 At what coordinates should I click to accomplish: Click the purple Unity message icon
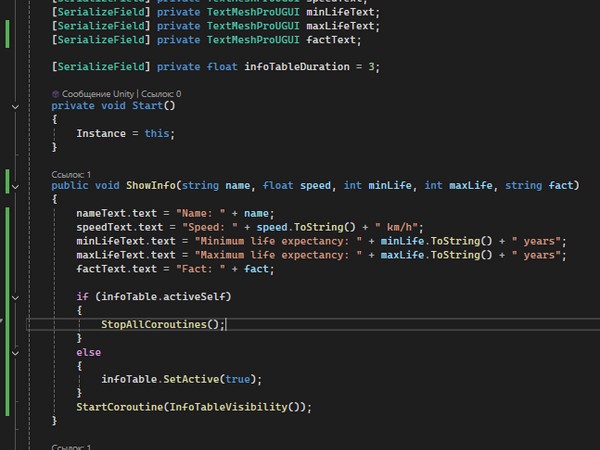point(54,92)
